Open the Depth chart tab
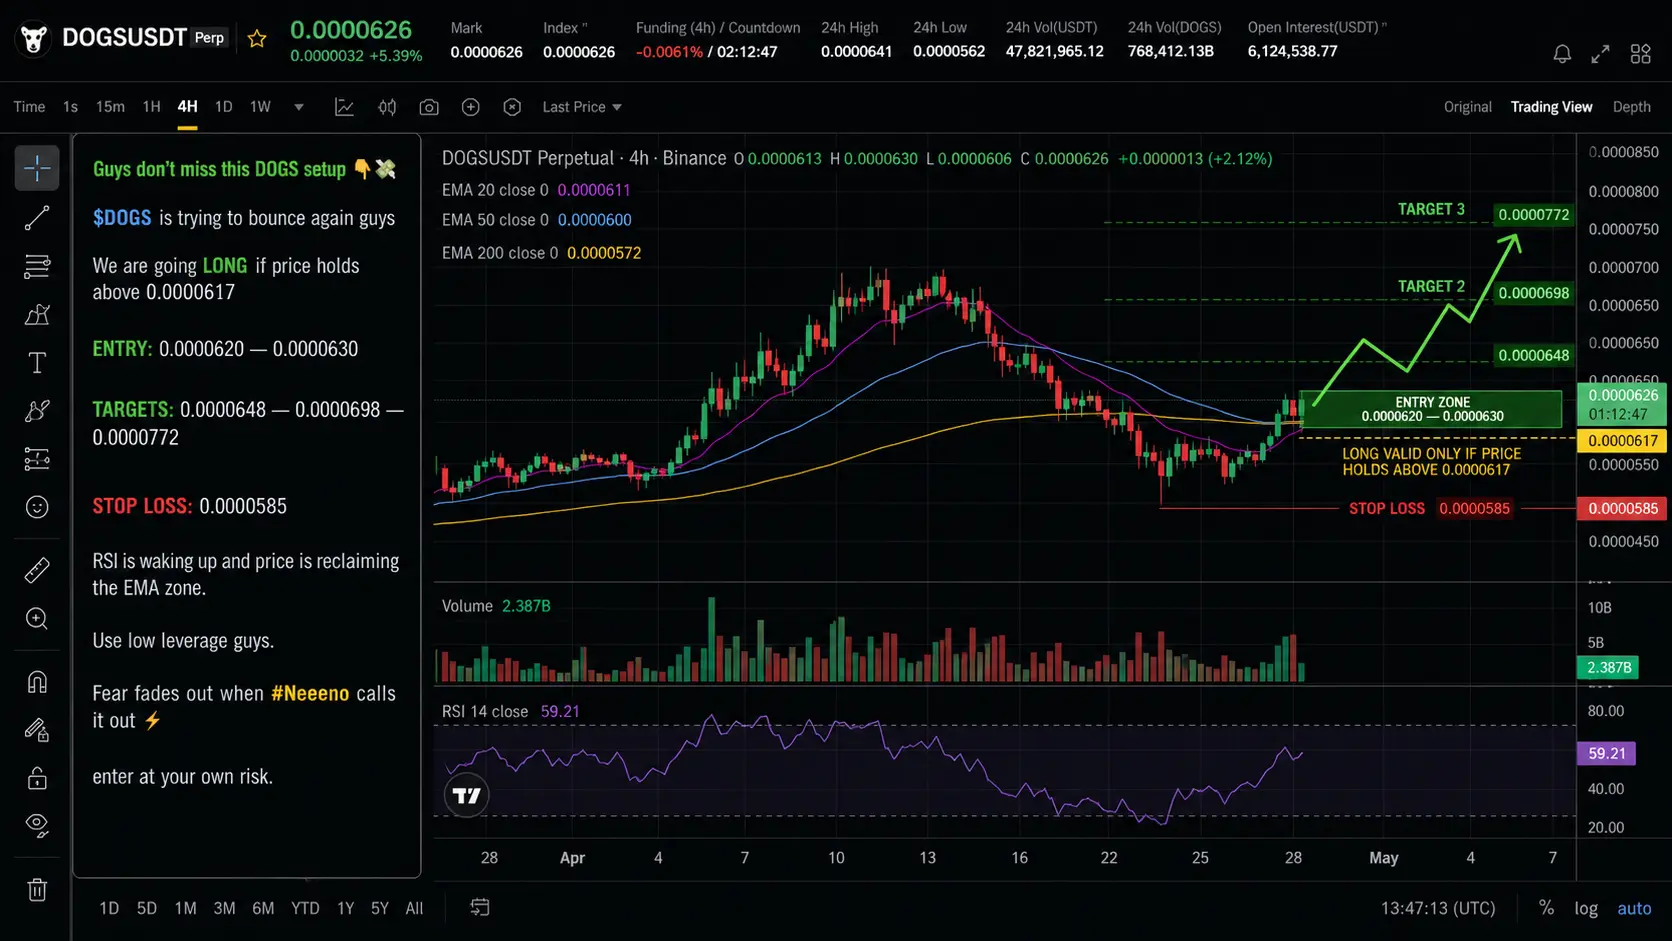Image resolution: width=1672 pixels, height=941 pixels. click(1631, 107)
